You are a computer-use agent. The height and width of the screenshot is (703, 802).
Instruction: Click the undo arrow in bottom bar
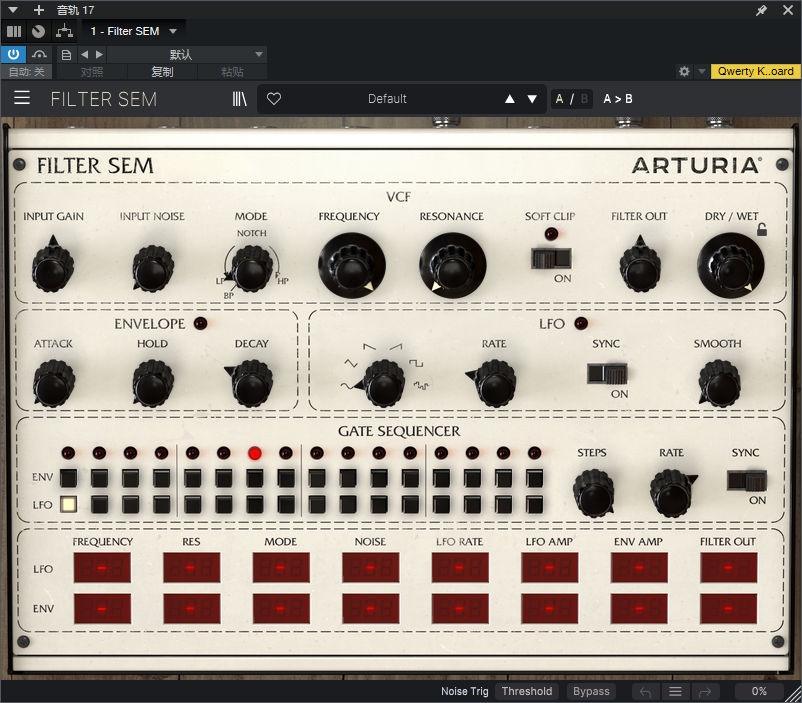[x=645, y=692]
